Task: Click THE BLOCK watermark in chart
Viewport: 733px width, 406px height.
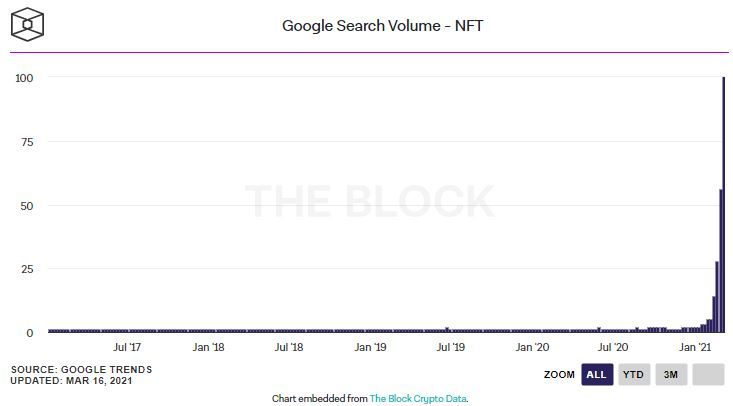Action: pyautogui.click(x=370, y=201)
